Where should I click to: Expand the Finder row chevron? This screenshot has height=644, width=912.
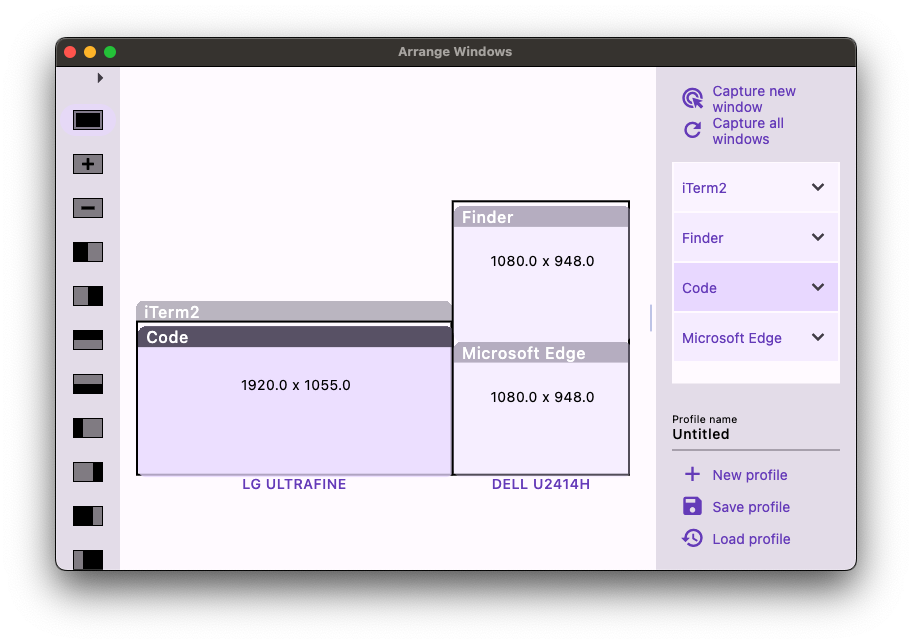(x=818, y=237)
